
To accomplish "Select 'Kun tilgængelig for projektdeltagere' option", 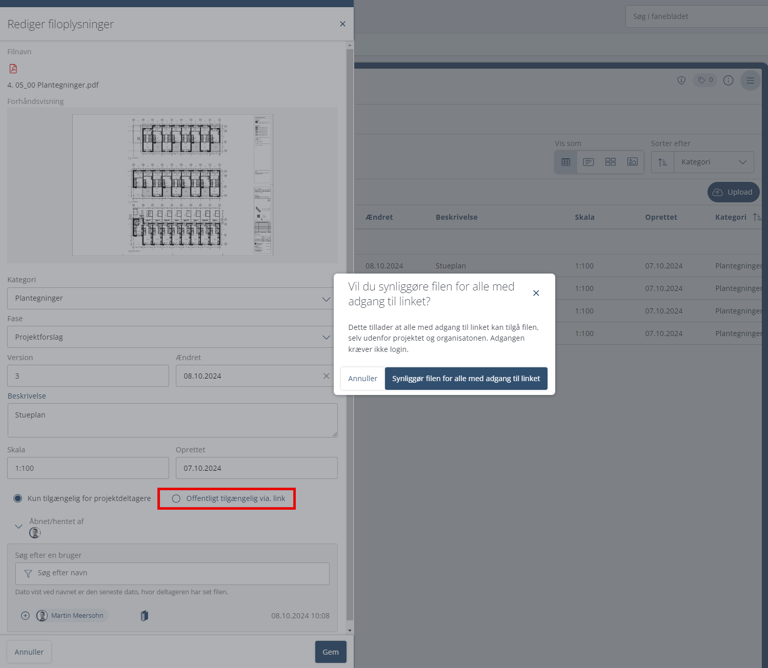I will 18,498.
